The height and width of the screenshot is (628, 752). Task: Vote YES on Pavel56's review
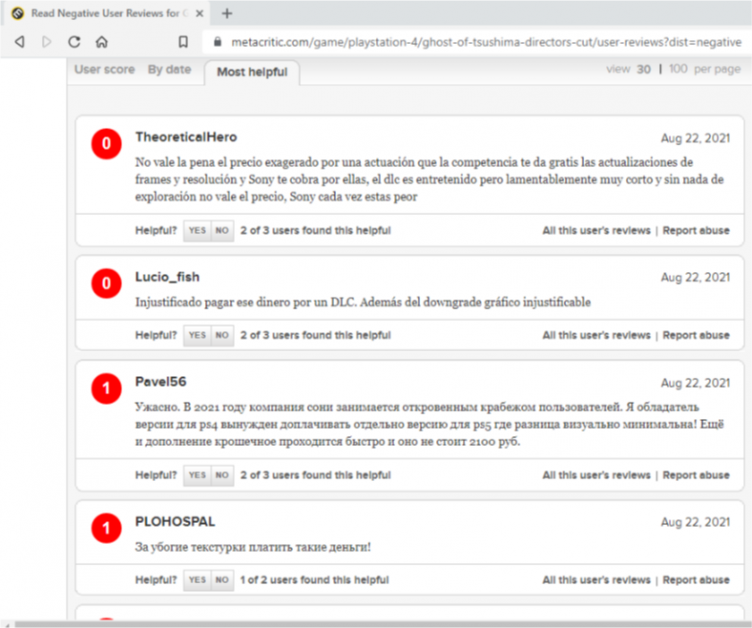pyautogui.click(x=197, y=475)
